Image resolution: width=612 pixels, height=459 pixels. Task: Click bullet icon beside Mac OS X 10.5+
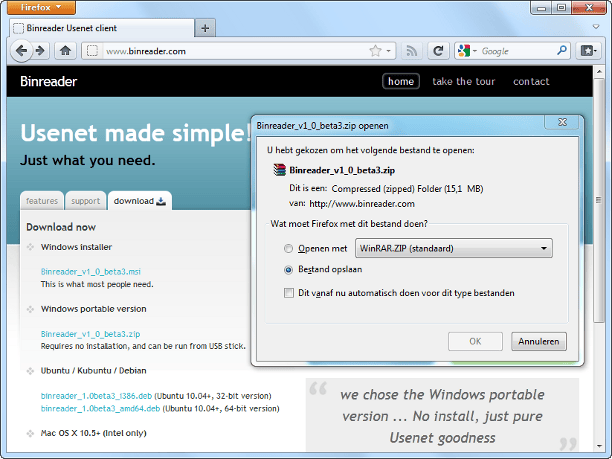30,433
